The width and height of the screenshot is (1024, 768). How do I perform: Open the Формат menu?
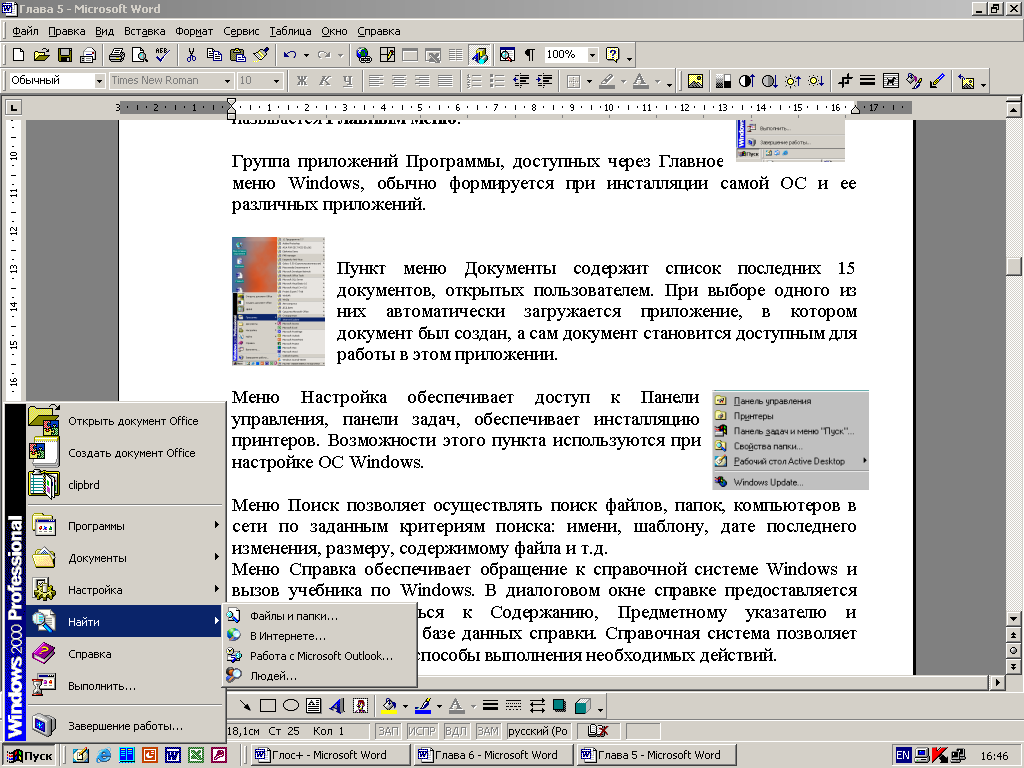[193, 31]
